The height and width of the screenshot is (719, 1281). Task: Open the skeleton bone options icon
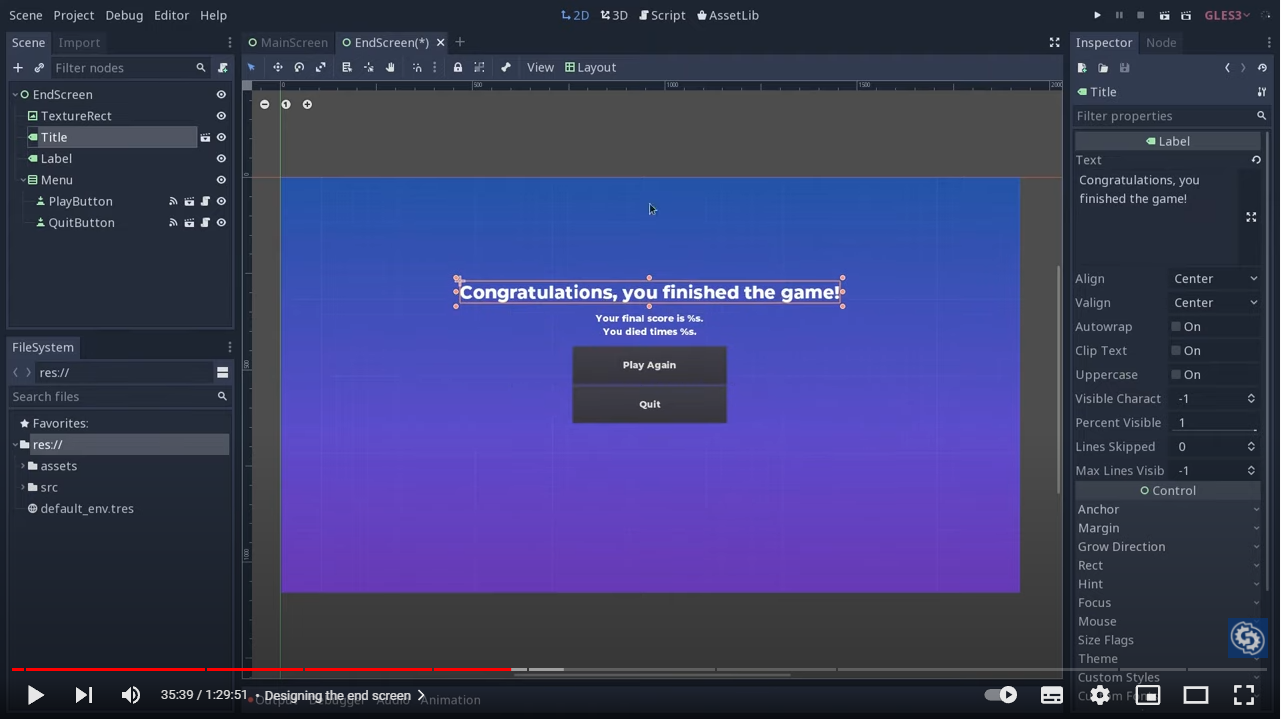point(506,67)
